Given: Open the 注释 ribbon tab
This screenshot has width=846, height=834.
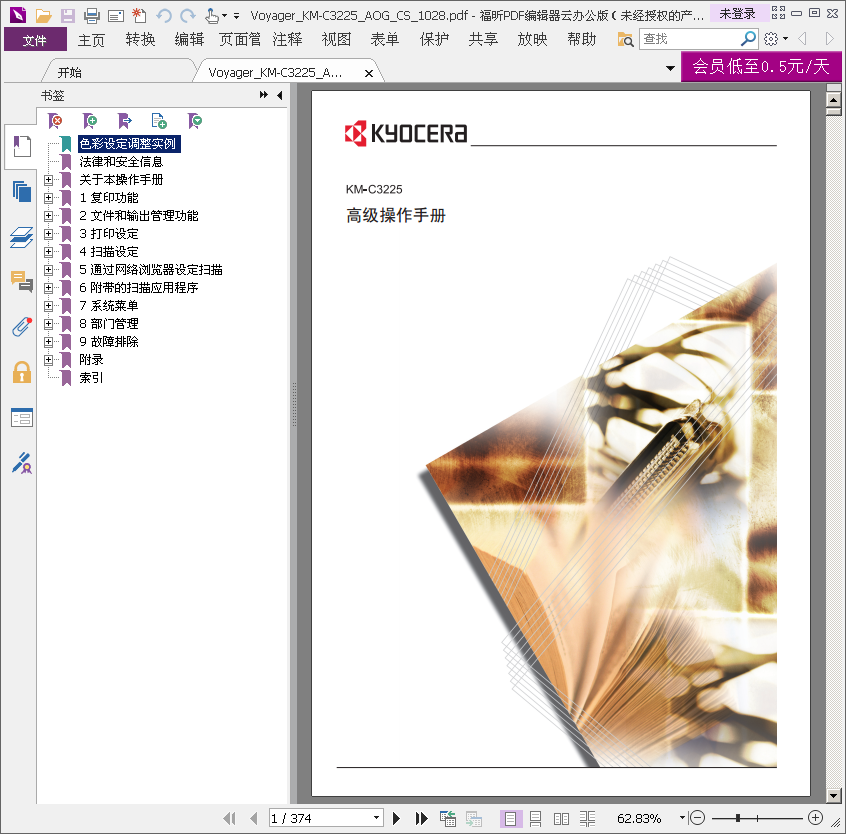Looking at the screenshot, I should point(287,40).
